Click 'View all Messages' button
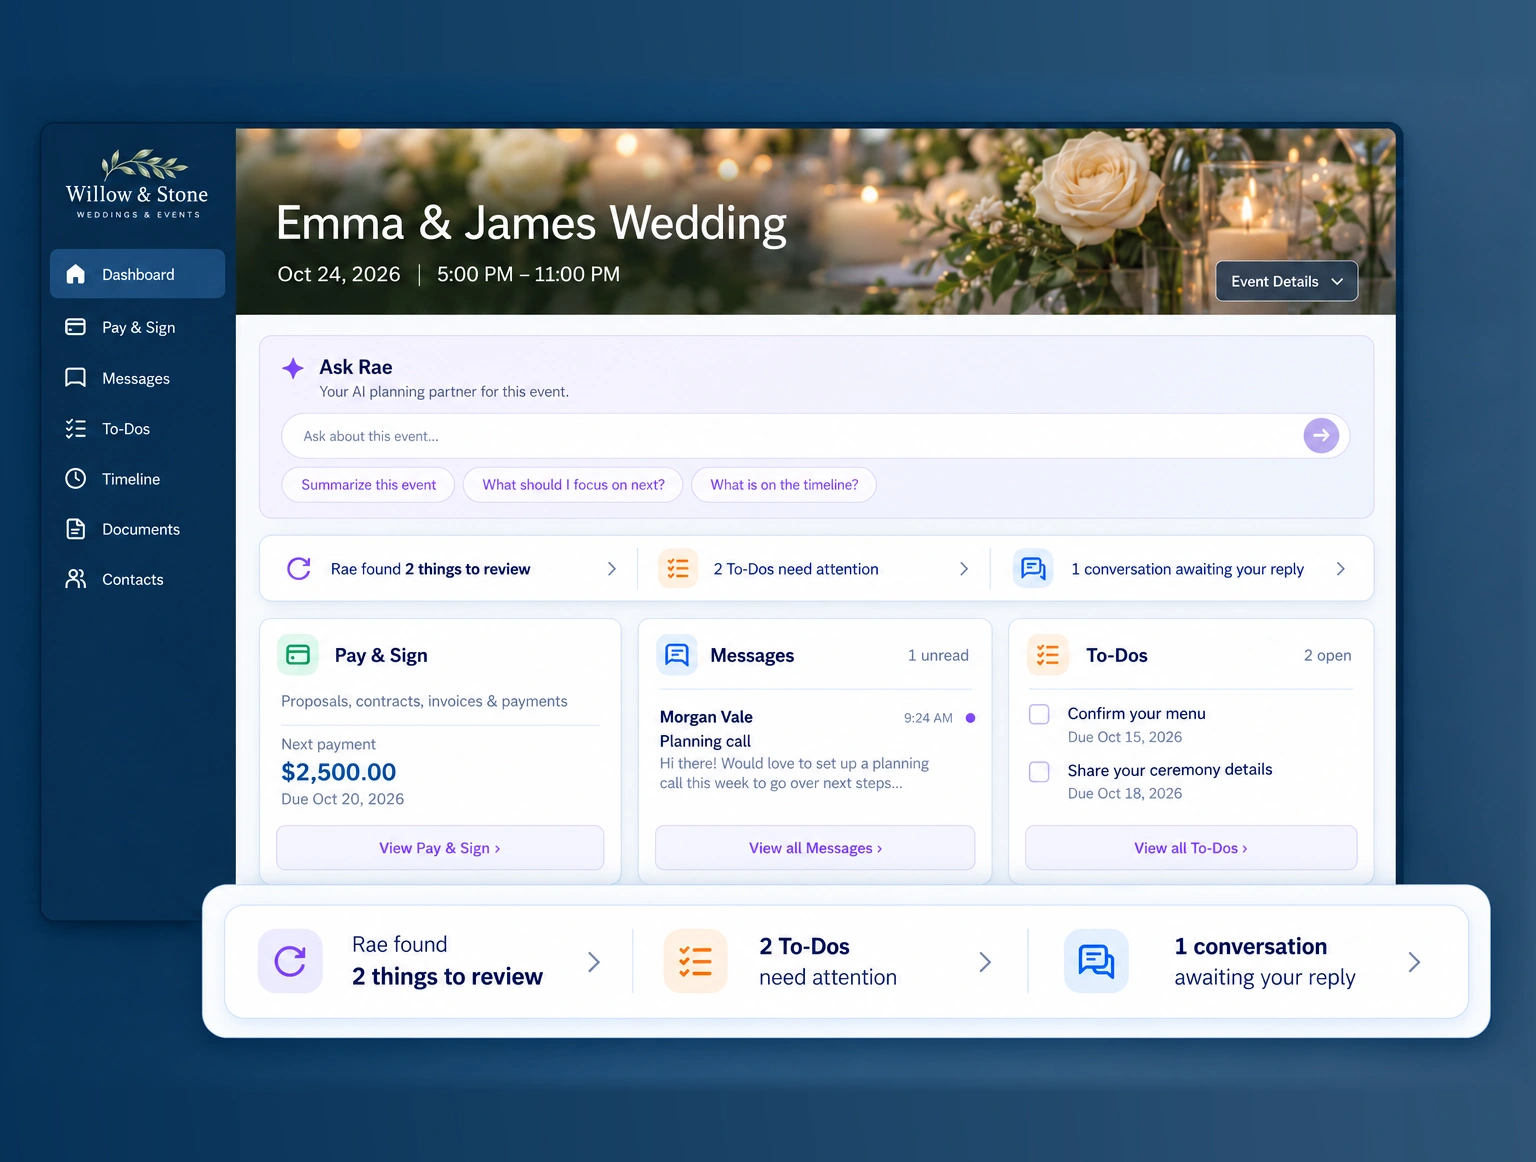Image resolution: width=1536 pixels, height=1162 pixels. [x=815, y=848]
